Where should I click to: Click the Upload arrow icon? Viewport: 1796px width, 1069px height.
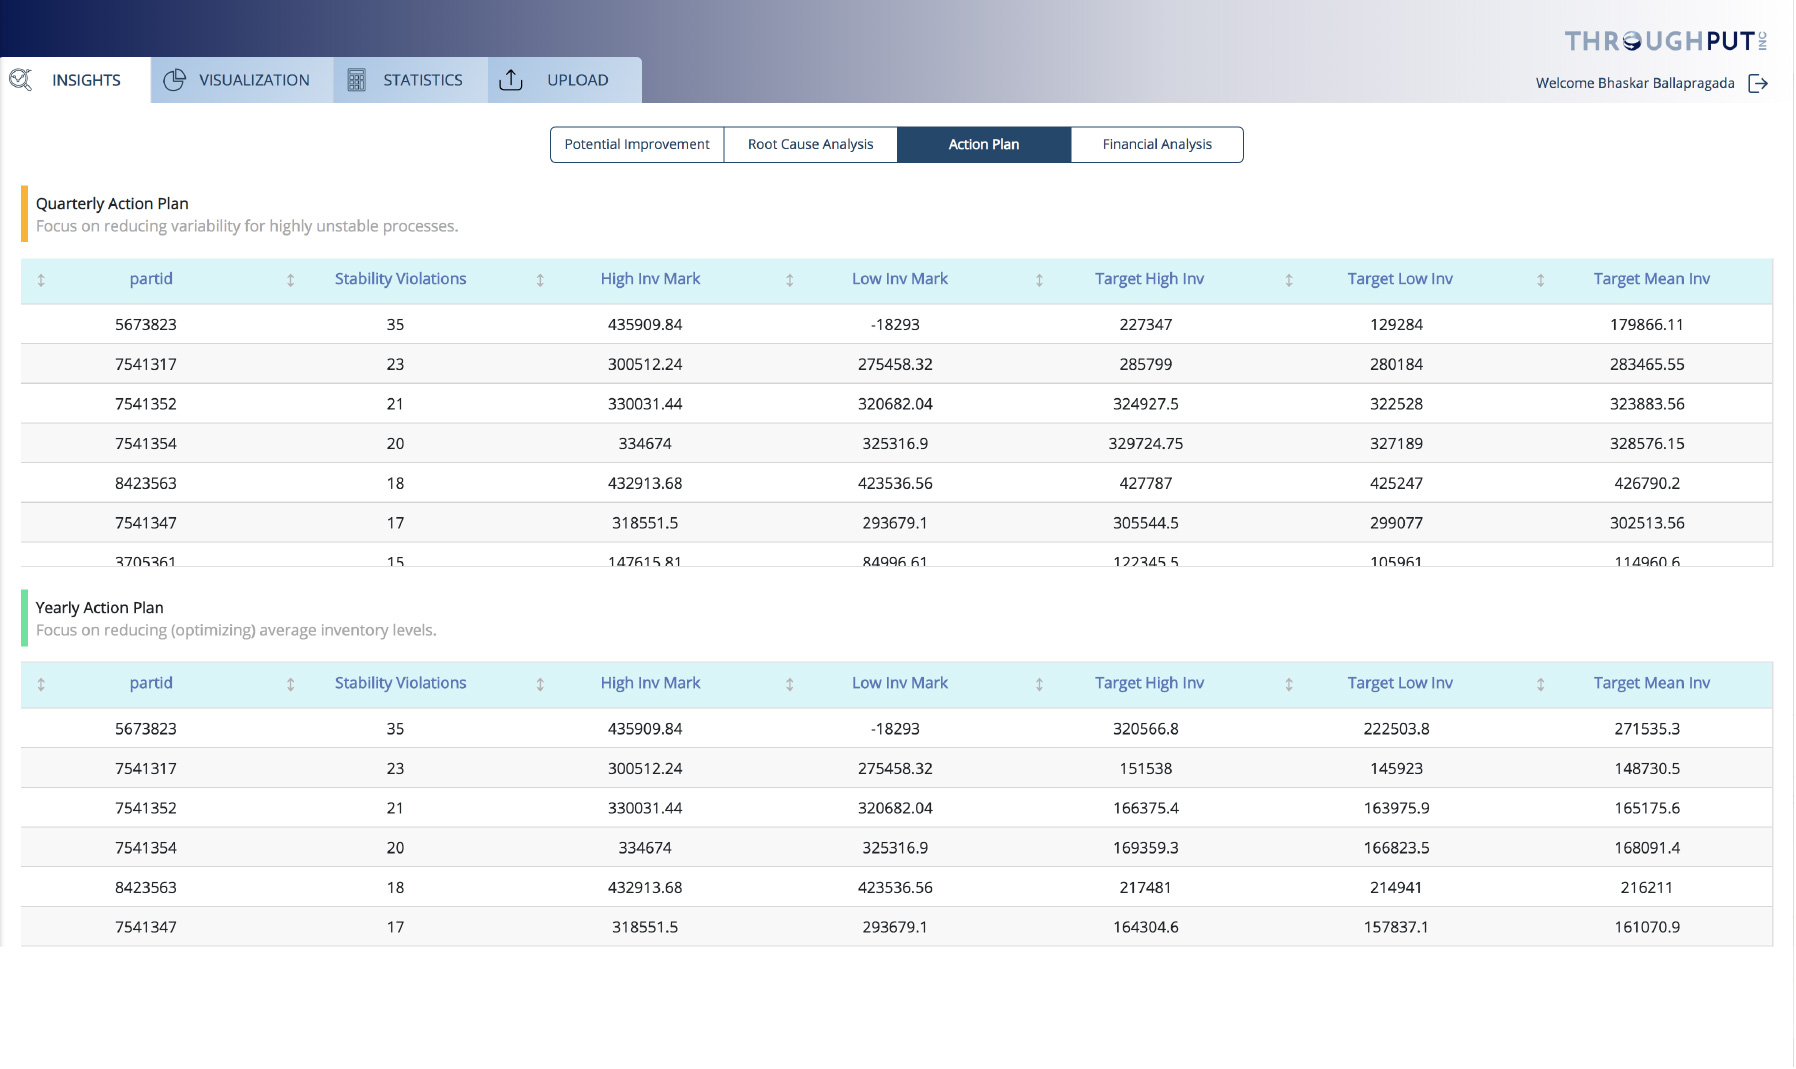tap(511, 80)
